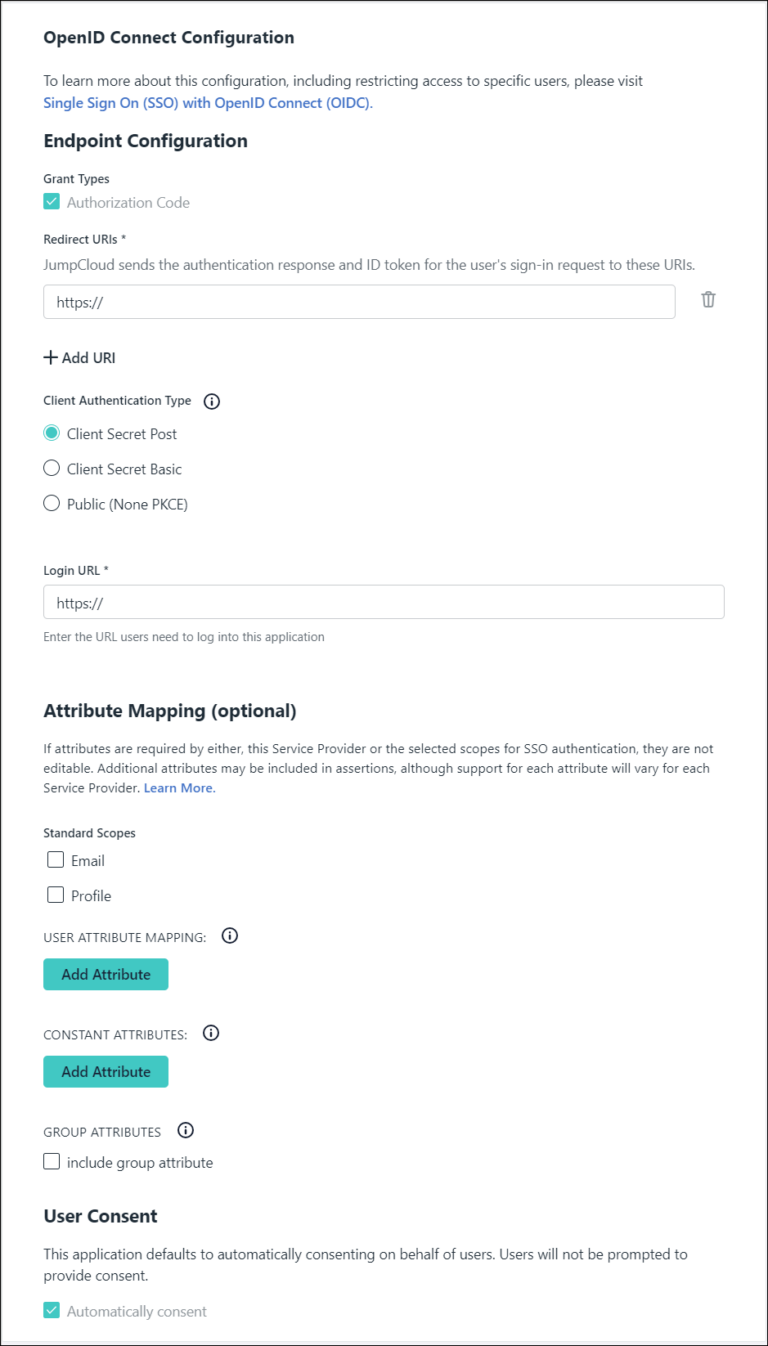
Task: Click the Learn More link under Attribute Mapping
Action: tap(178, 787)
